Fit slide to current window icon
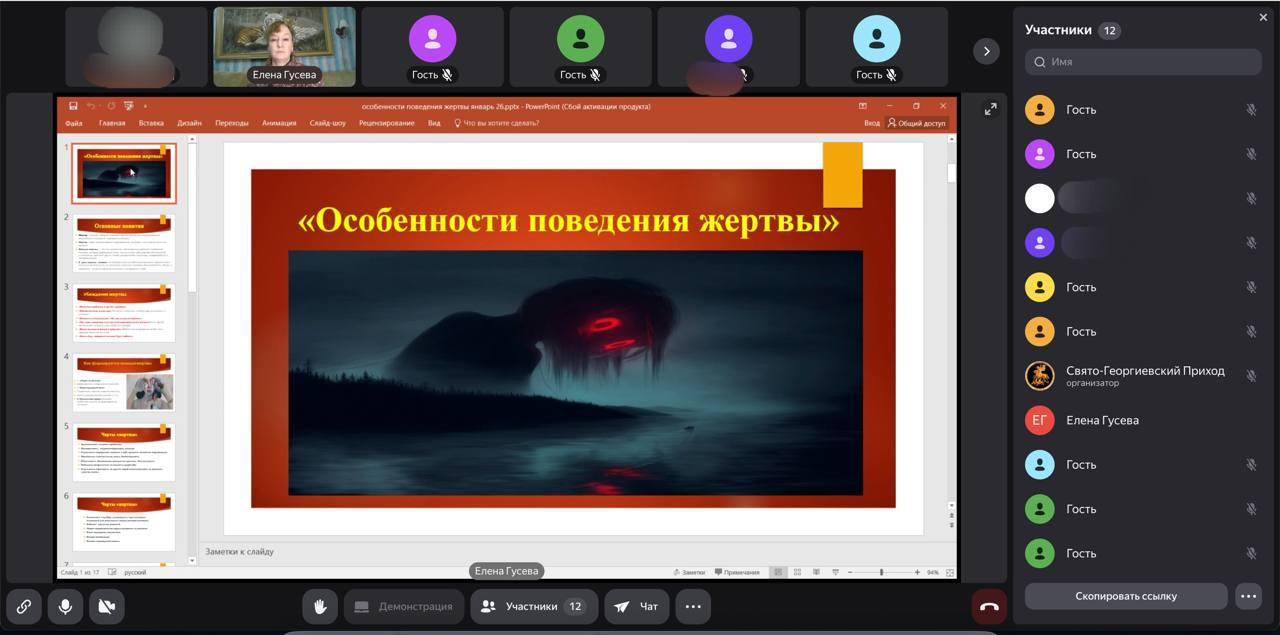The height and width of the screenshot is (635, 1280). click(x=949, y=572)
